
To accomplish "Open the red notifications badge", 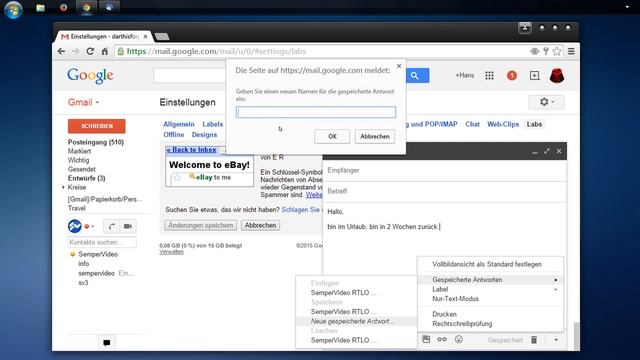I will coord(512,76).
